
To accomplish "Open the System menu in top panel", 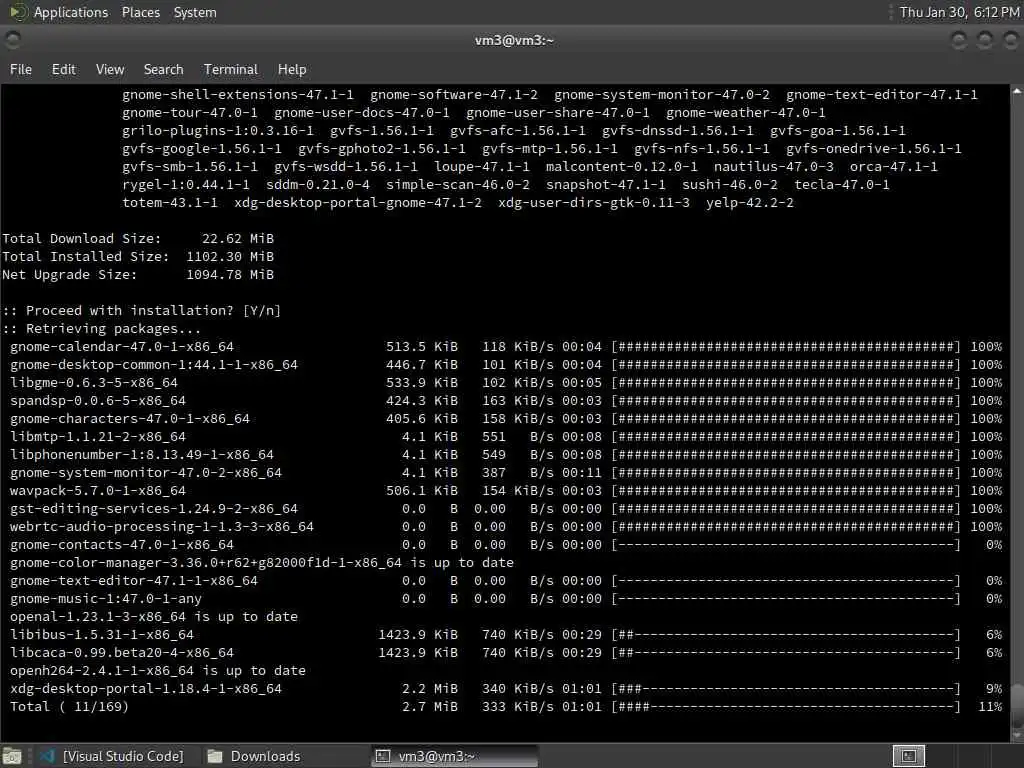I will coord(195,12).
